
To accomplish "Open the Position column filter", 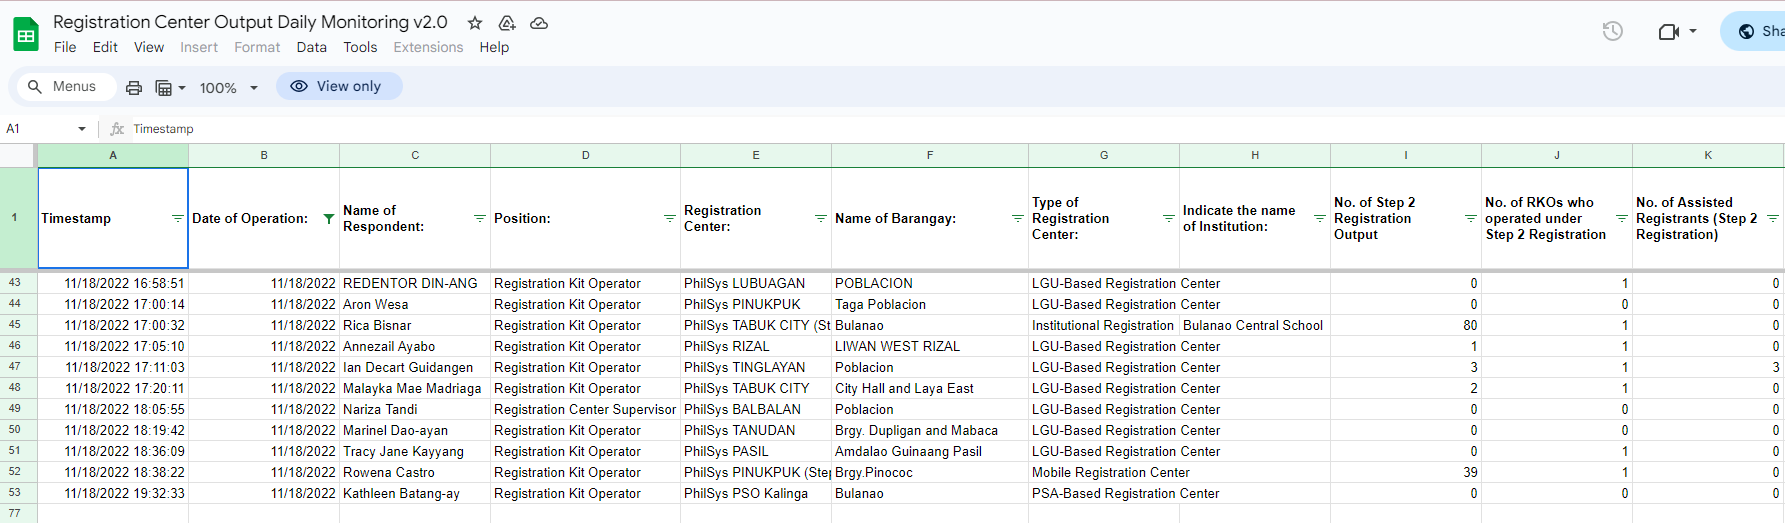I will coord(669,218).
